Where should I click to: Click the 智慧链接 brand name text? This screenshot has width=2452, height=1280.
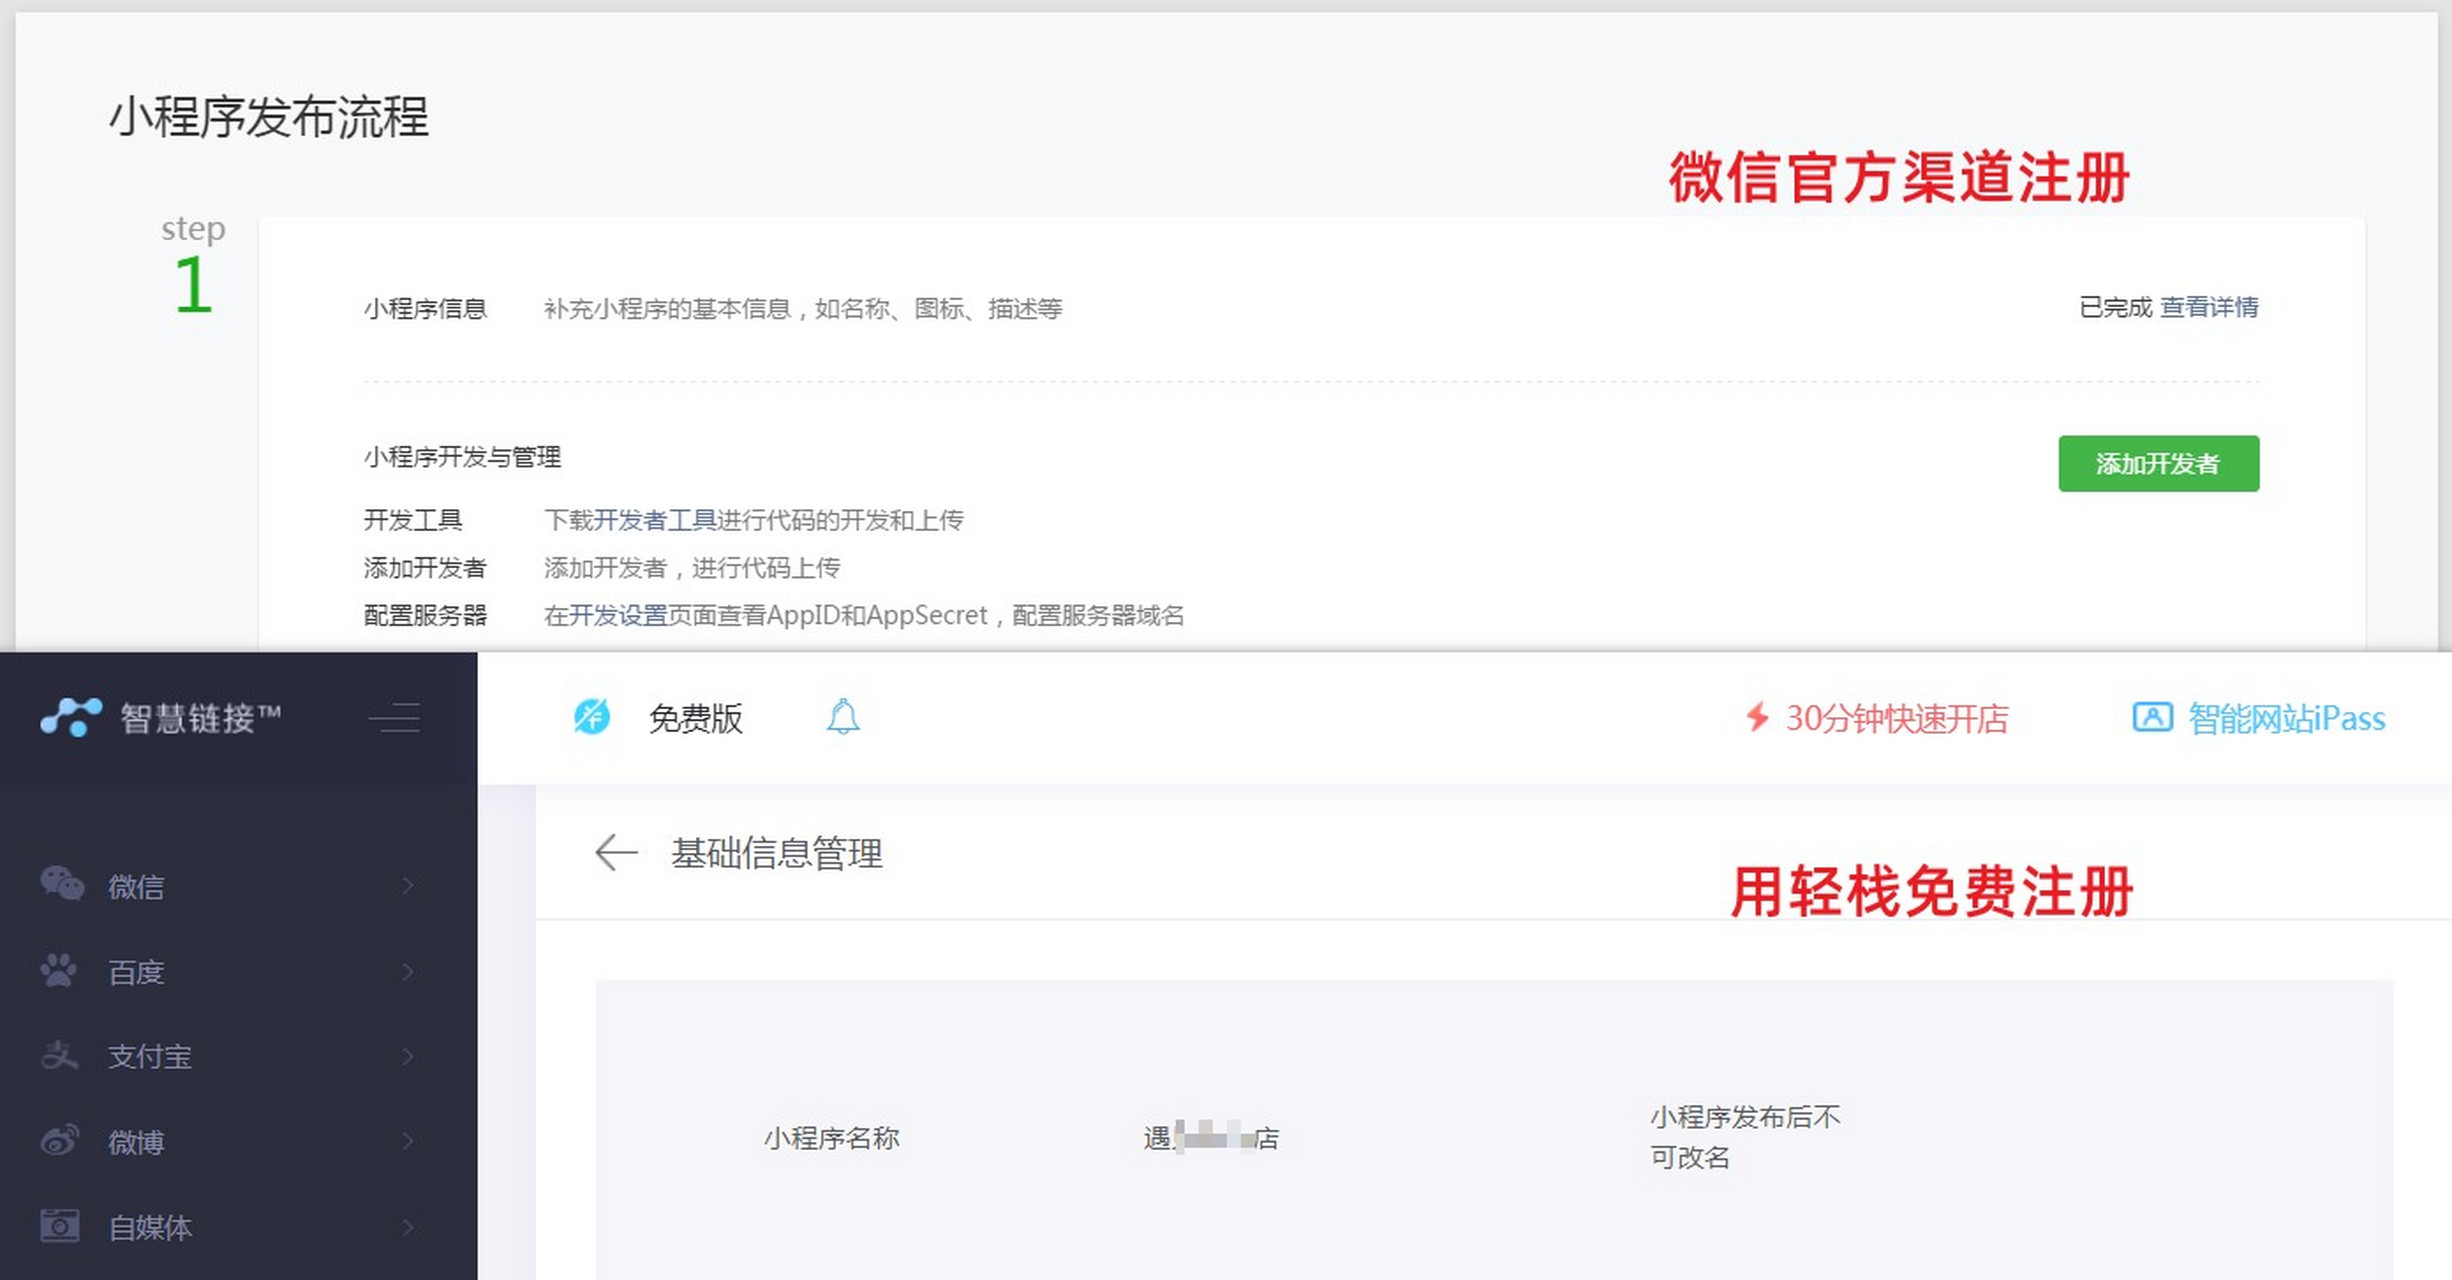pos(200,718)
